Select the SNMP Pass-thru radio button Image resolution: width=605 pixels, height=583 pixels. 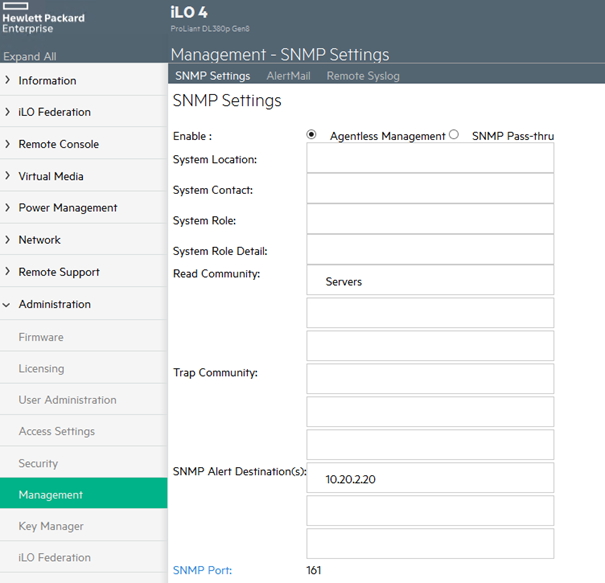pos(454,135)
